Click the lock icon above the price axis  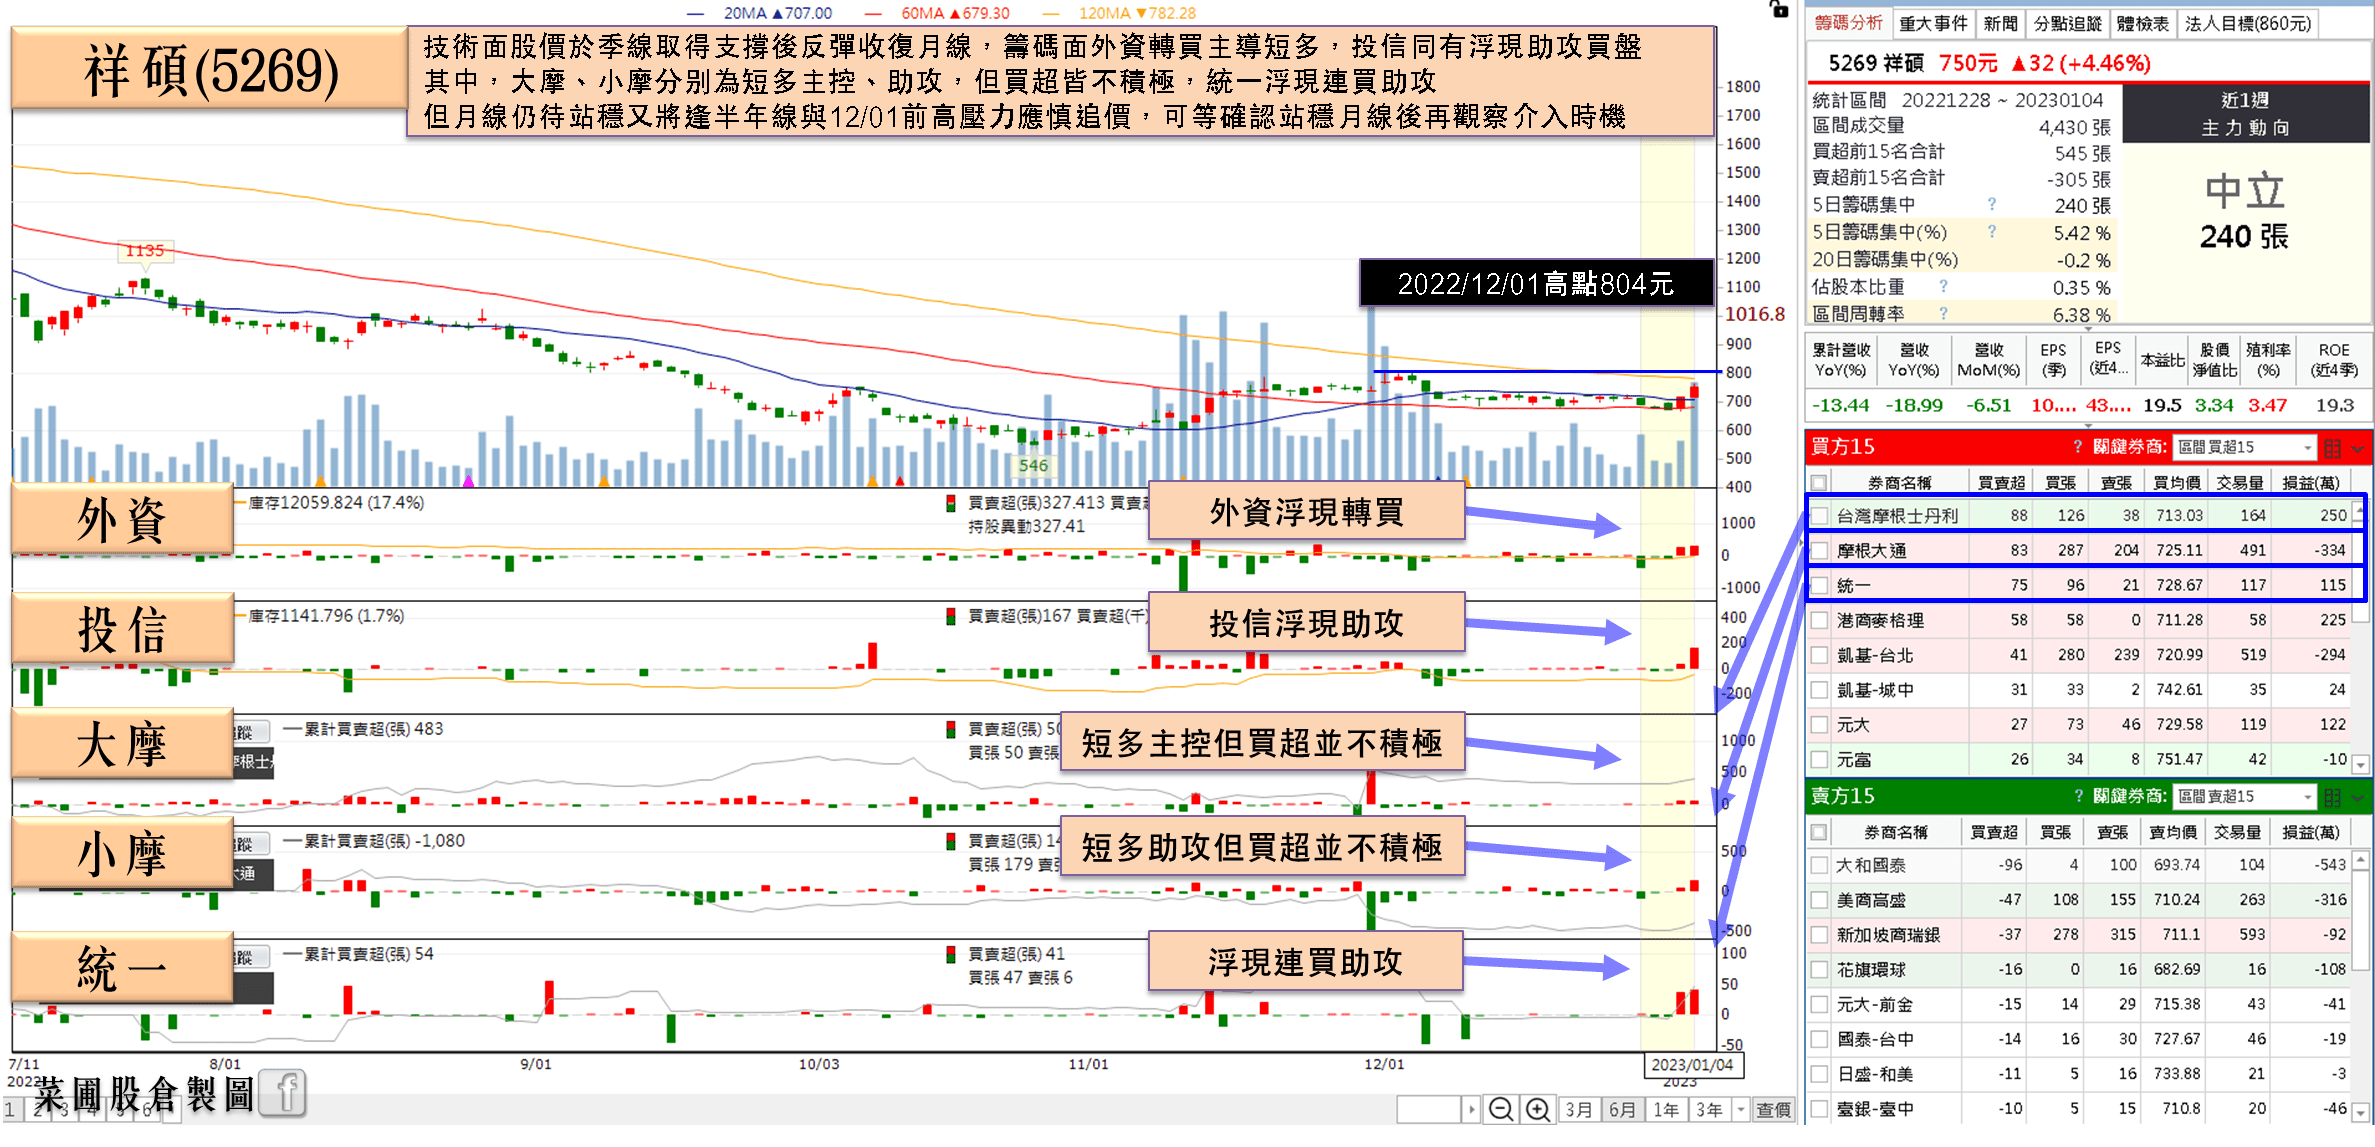[x=1778, y=9]
